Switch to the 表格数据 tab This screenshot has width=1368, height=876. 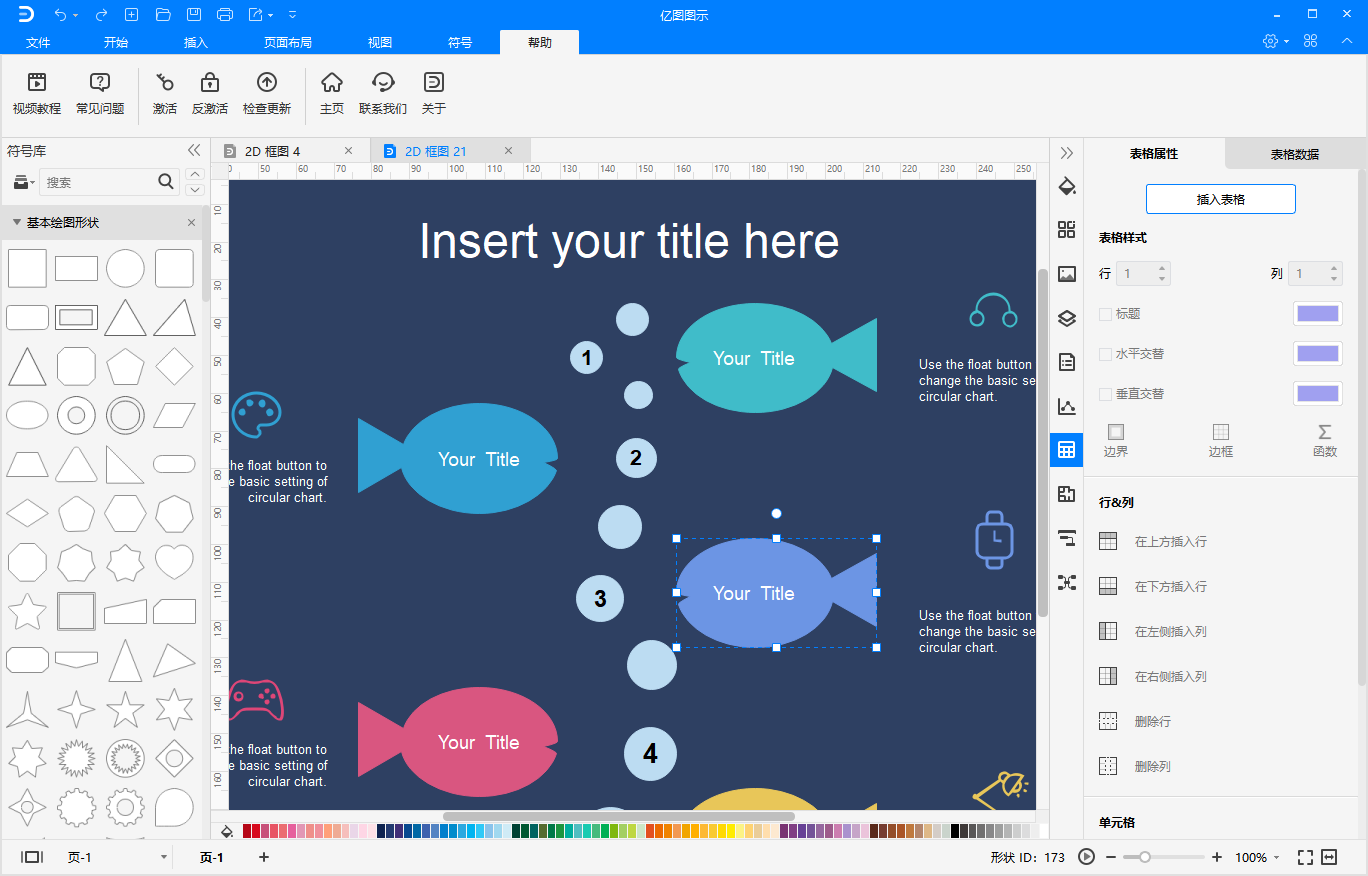[x=1294, y=154]
